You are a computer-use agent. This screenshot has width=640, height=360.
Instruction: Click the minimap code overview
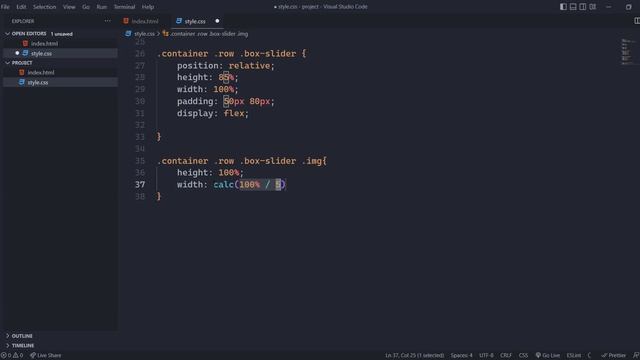coord(628,52)
